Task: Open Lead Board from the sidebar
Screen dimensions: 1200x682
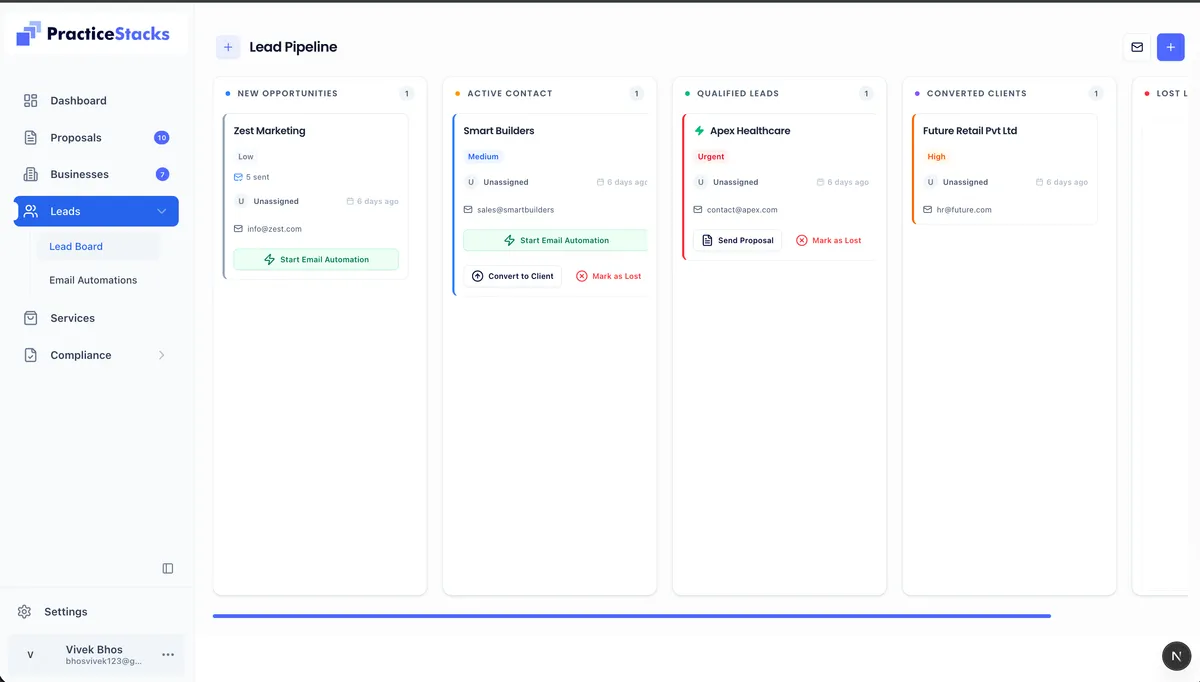Action: click(x=75, y=246)
